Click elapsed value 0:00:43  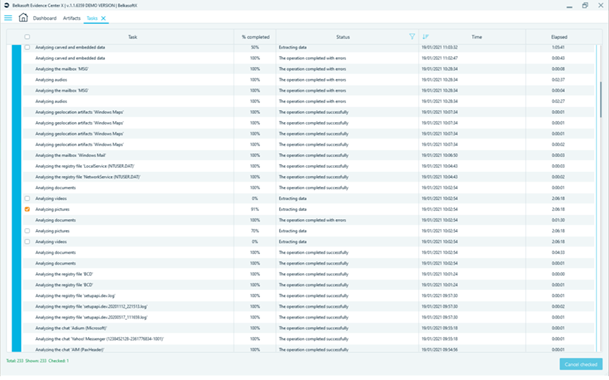[x=558, y=58]
